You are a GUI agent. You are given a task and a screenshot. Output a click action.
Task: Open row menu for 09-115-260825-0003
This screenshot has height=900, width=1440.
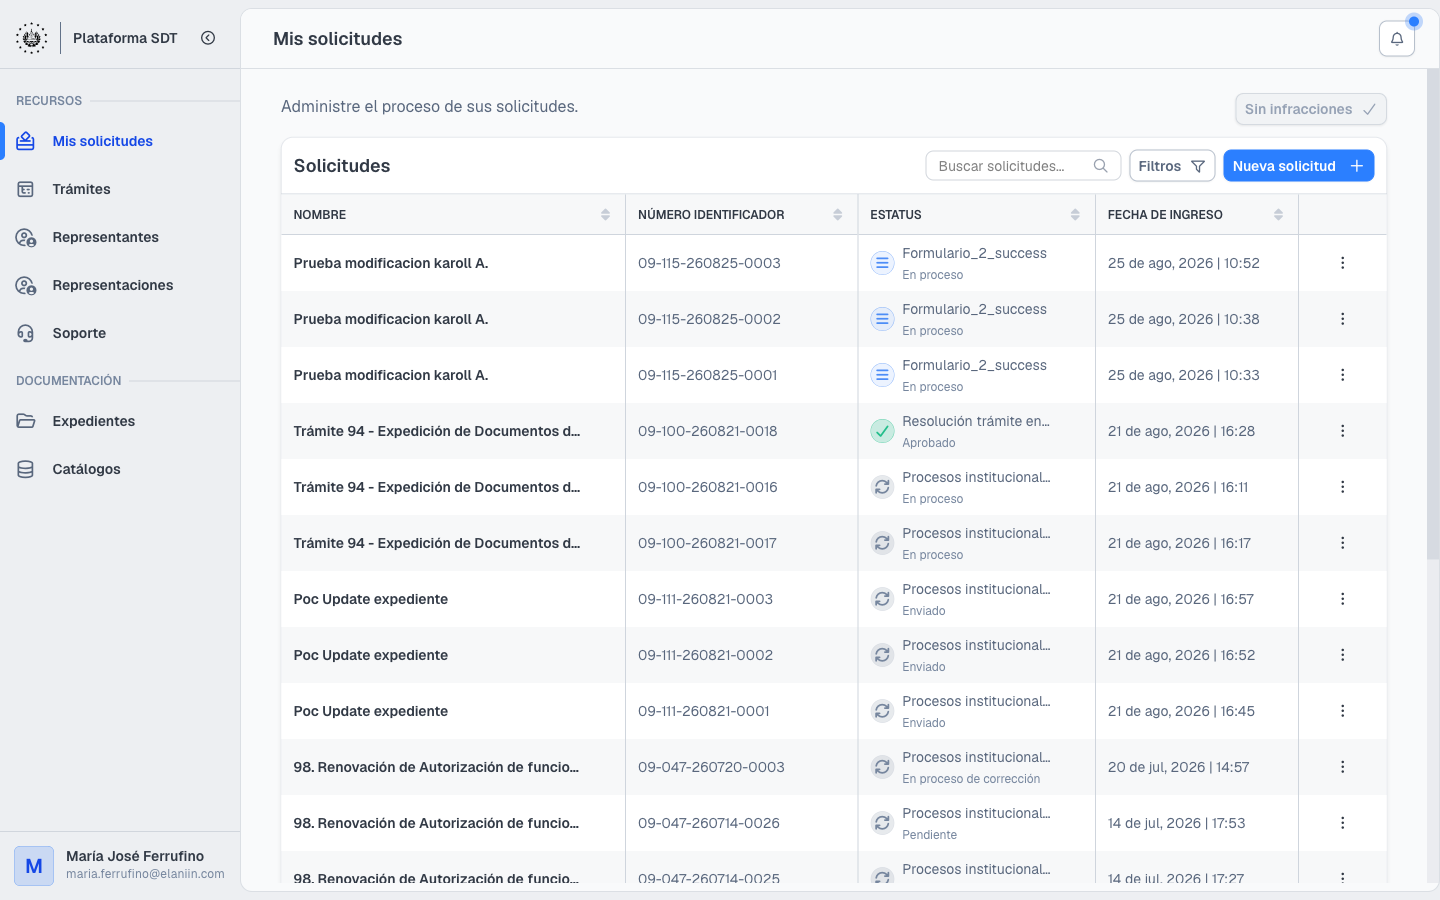pos(1342,263)
